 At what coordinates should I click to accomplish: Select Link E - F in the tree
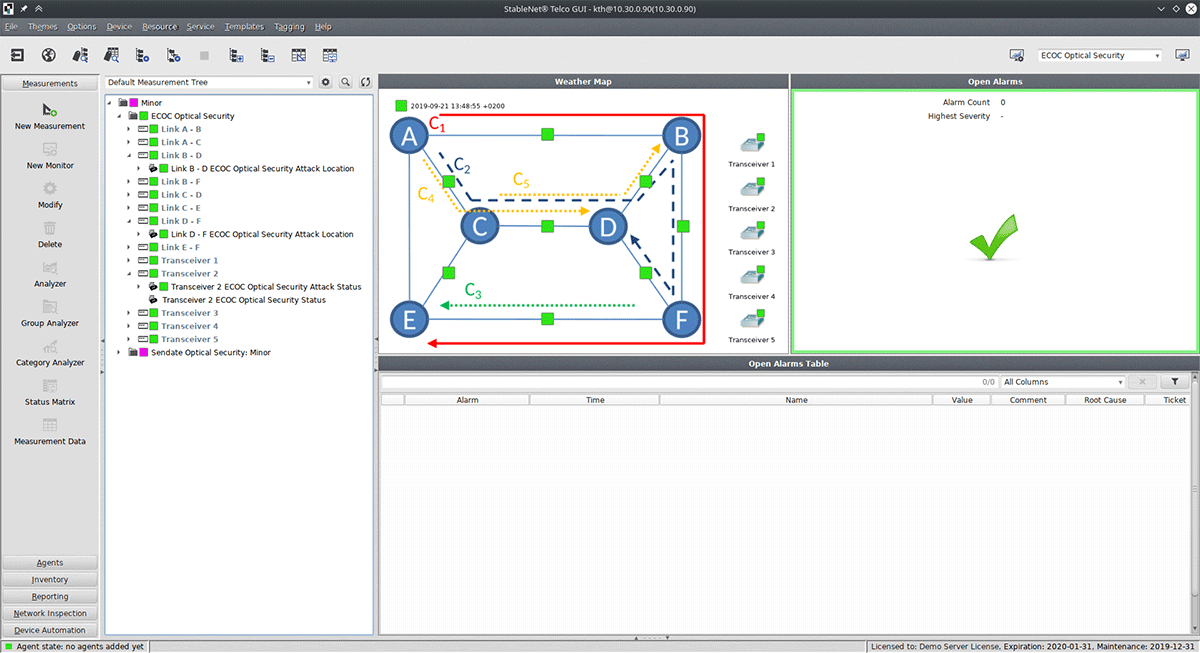point(180,247)
